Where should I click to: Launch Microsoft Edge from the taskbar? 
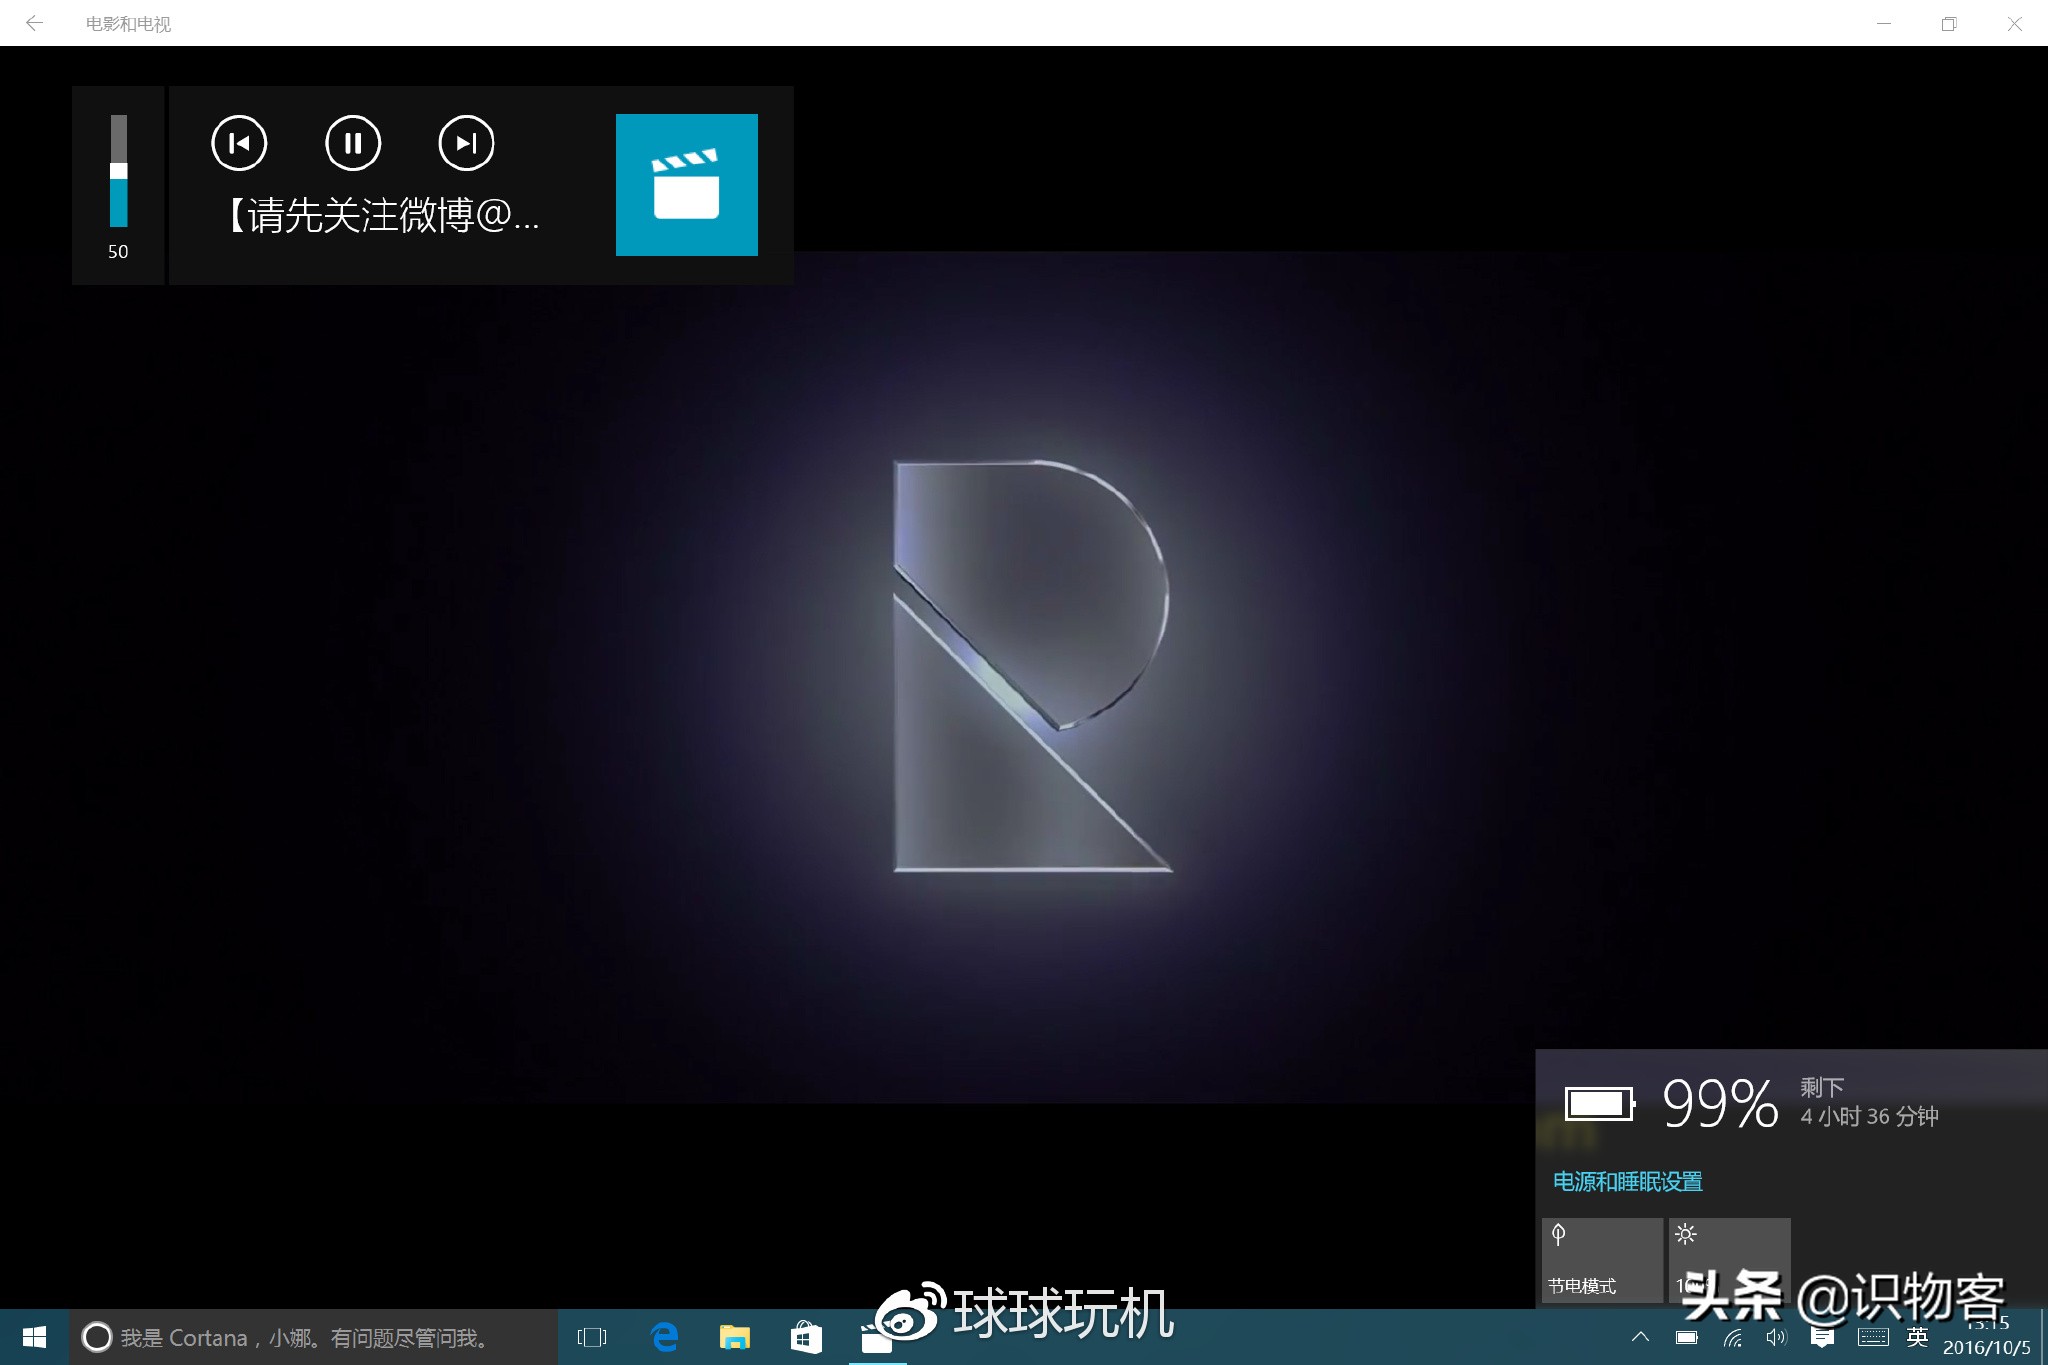tap(664, 1337)
